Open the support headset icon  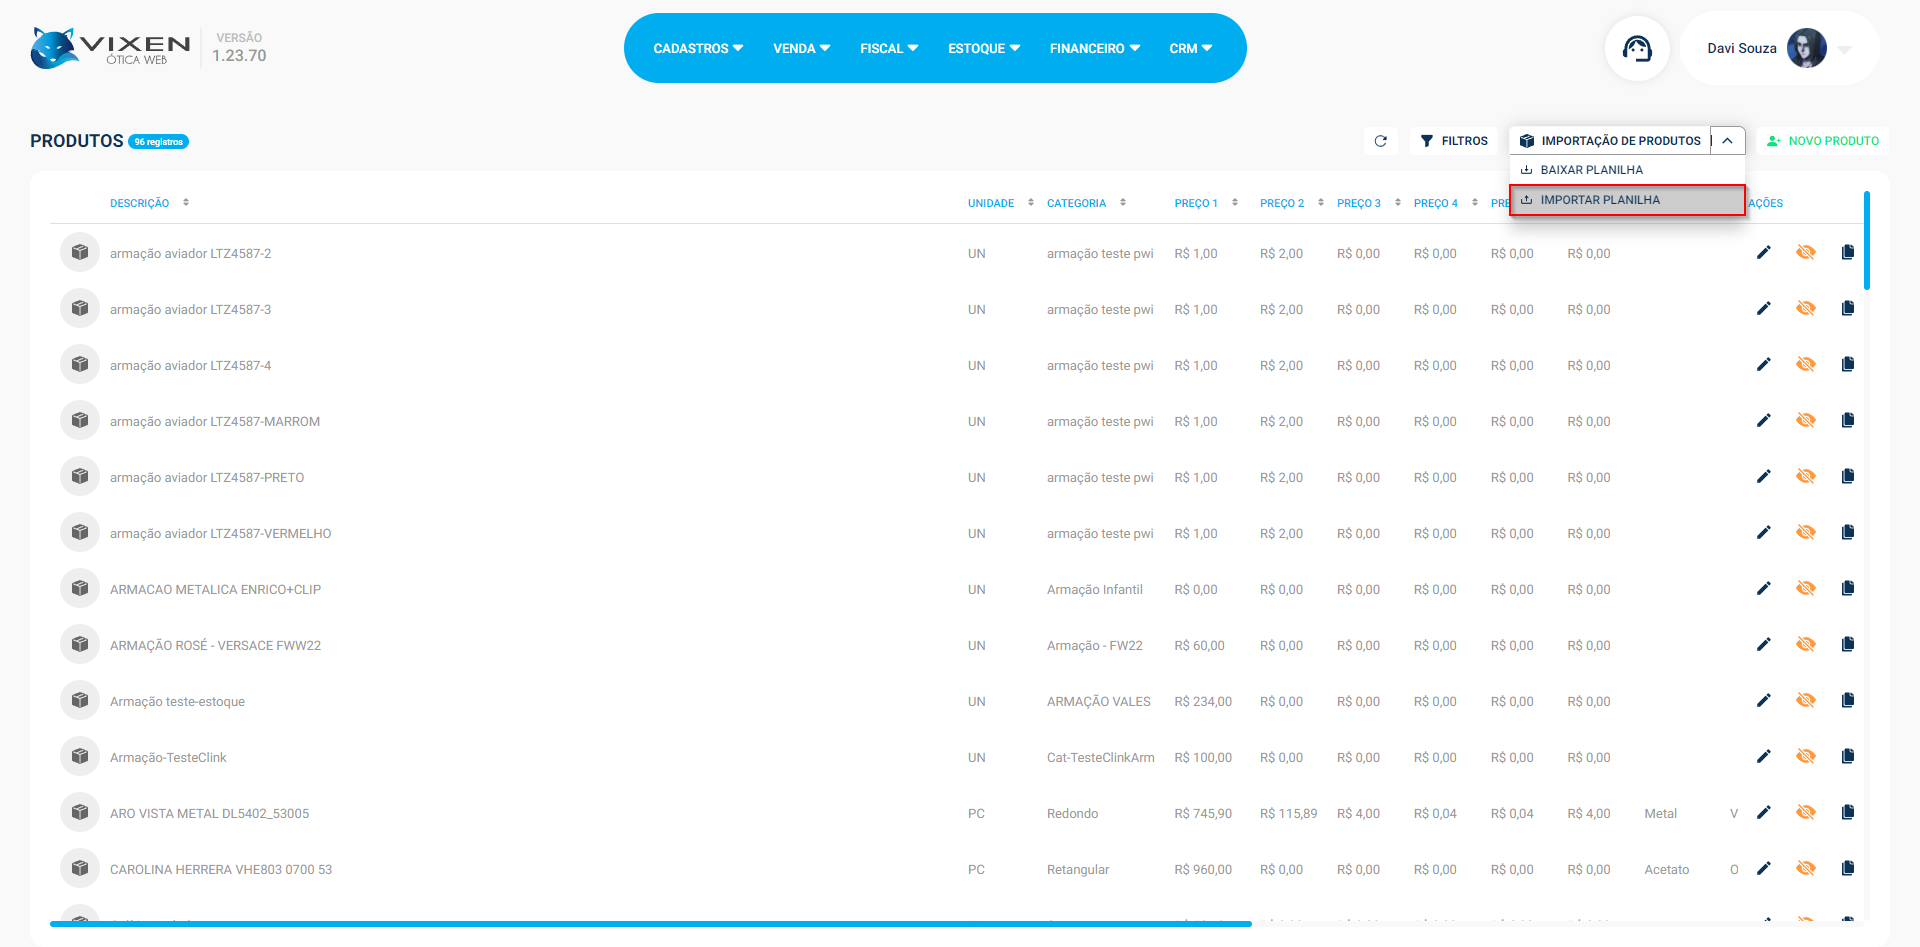1637,48
